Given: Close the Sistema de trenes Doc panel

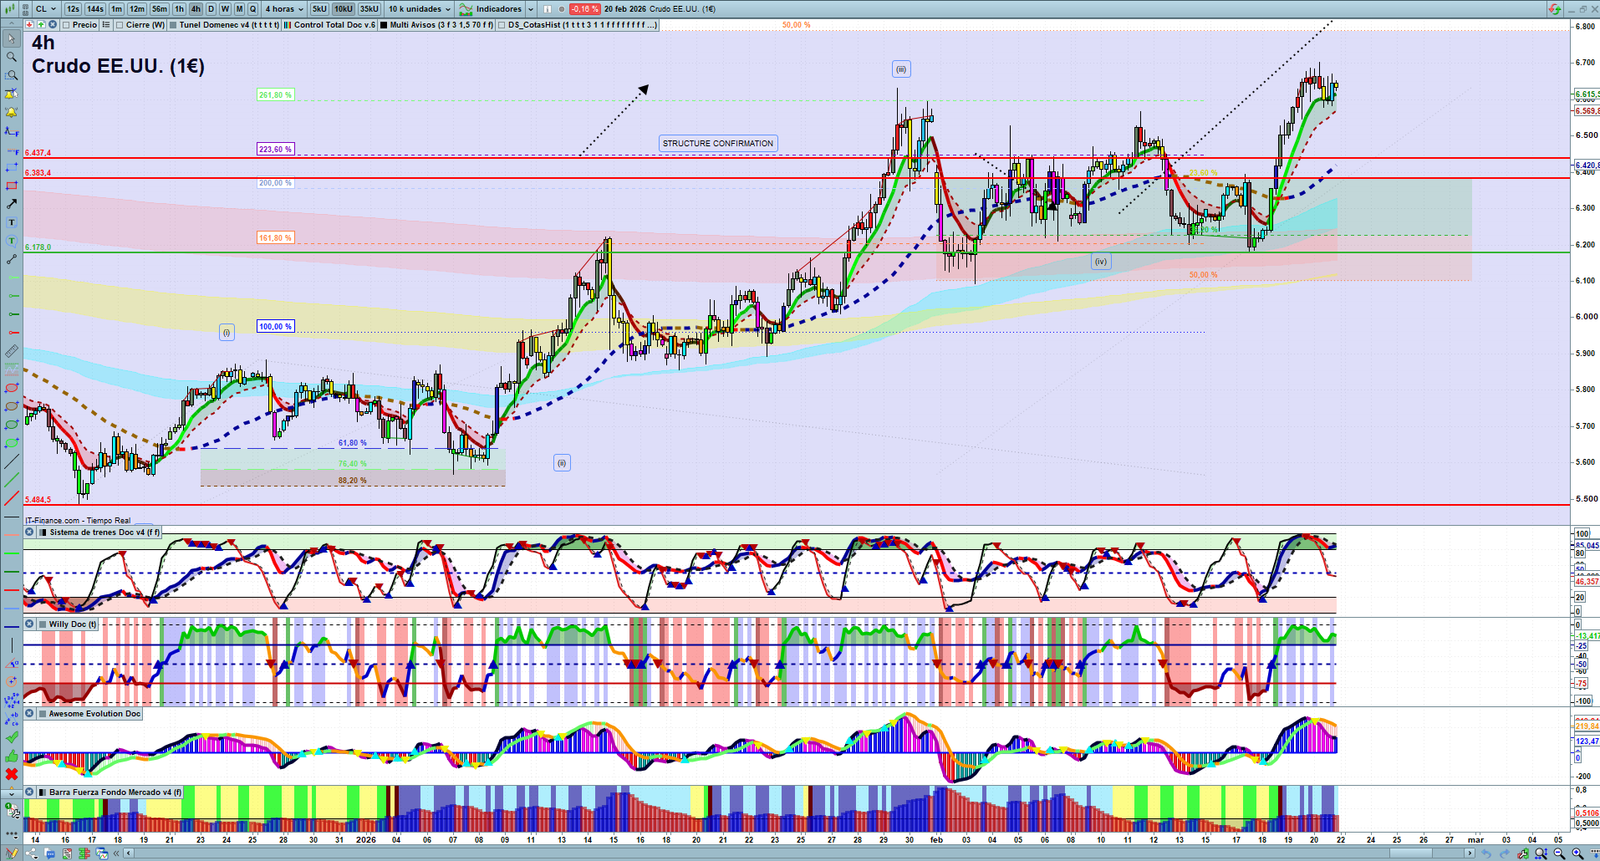Looking at the screenshot, I should tap(30, 532).
